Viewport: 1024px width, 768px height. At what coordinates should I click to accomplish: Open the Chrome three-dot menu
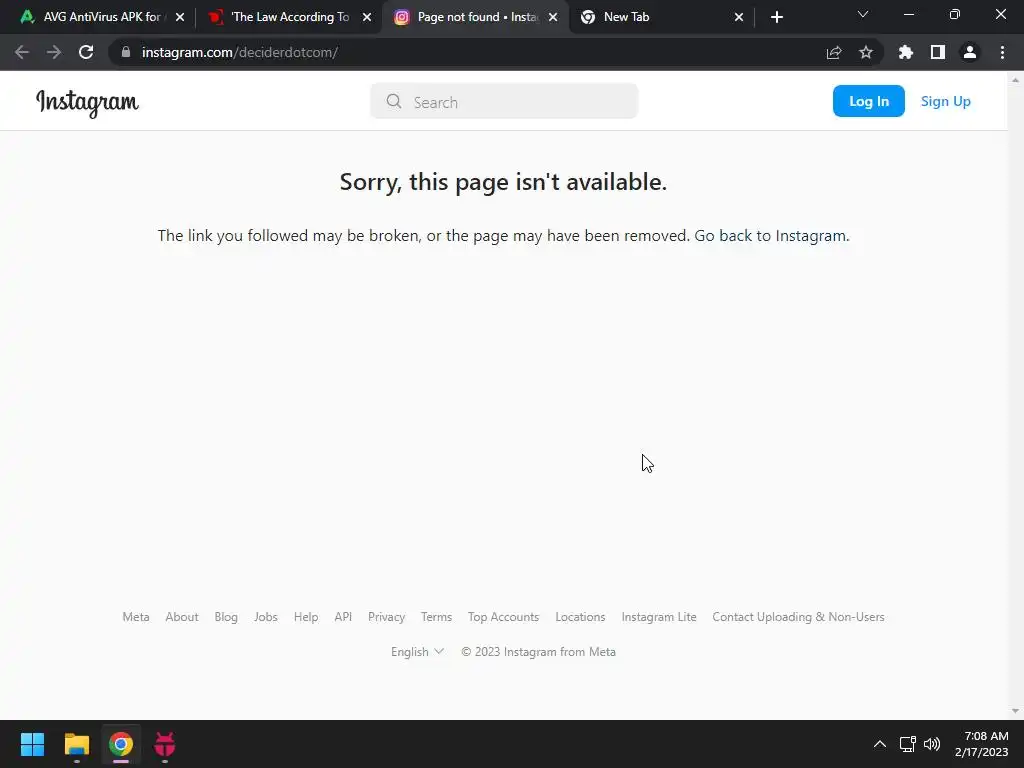(x=1002, y=52)
